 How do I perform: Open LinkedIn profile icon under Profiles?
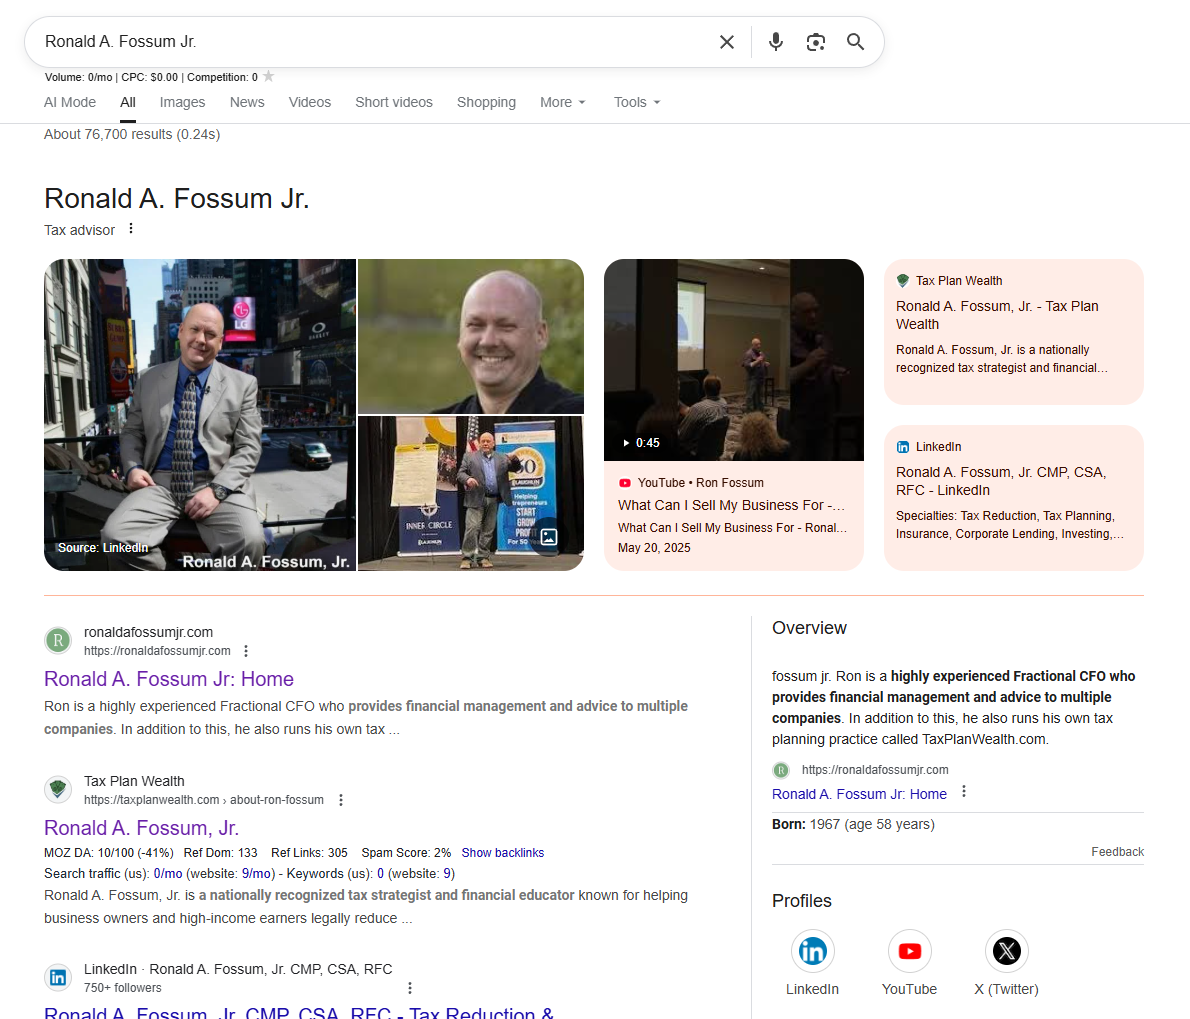coord(812,951)
